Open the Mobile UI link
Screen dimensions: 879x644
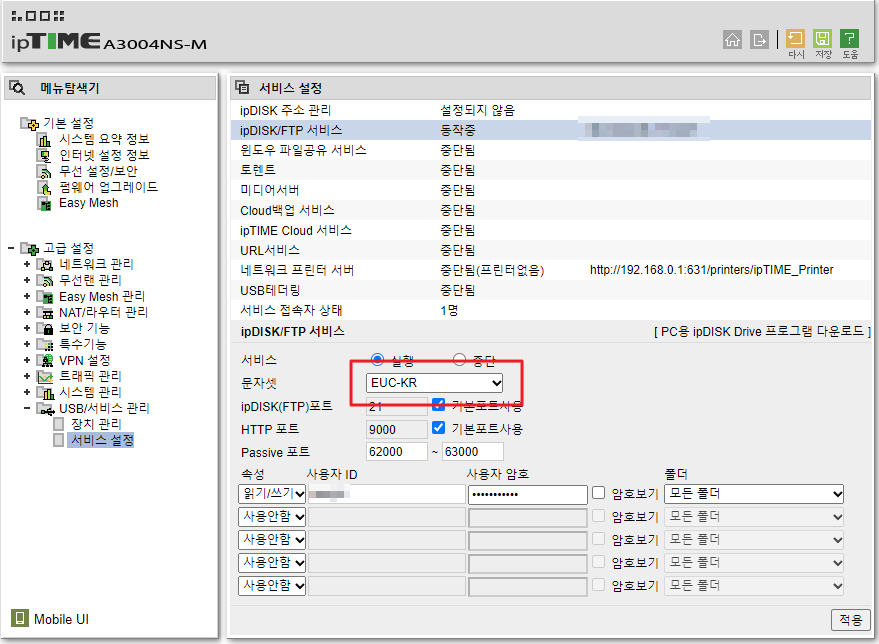click(x=61, y=619)
